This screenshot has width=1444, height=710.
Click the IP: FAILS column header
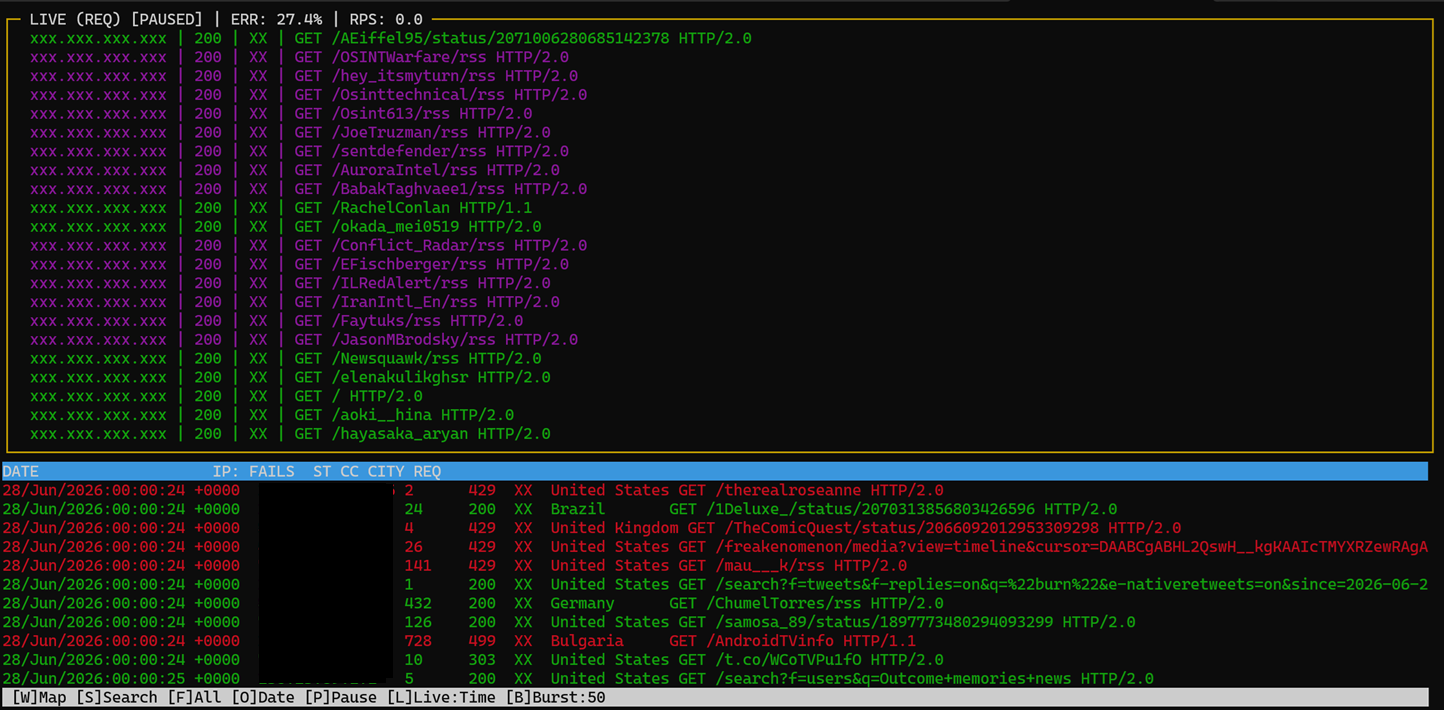(253, 471)
